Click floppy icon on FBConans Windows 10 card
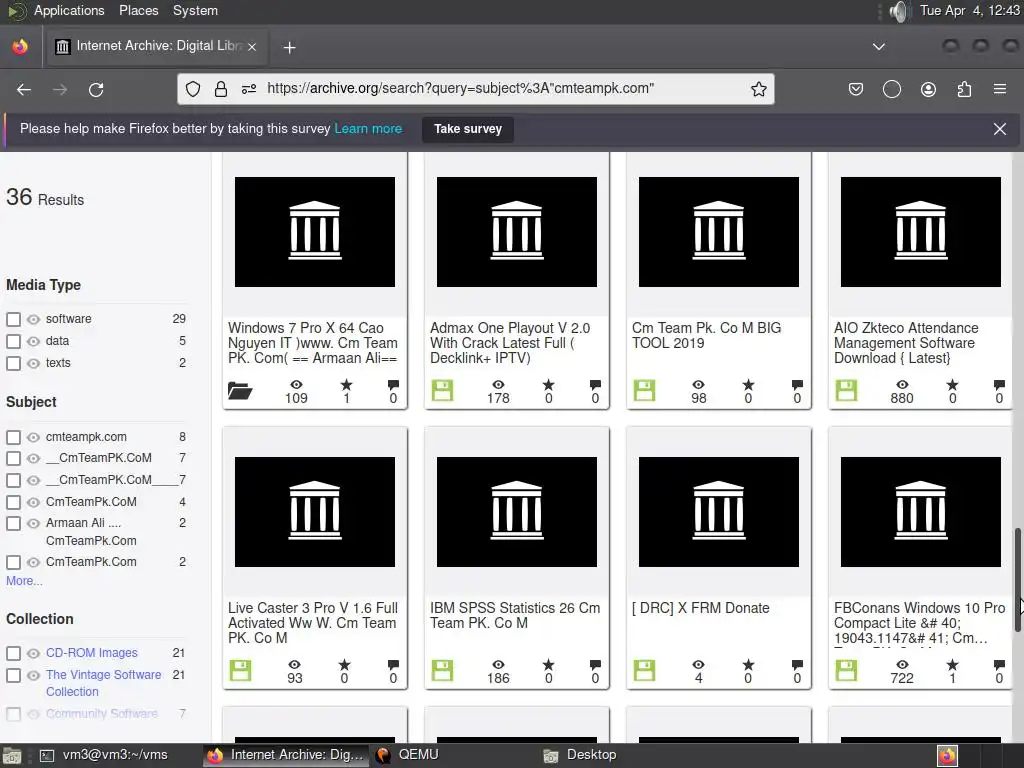This screenshot has height=768, width=1024. tap(846, 670)
